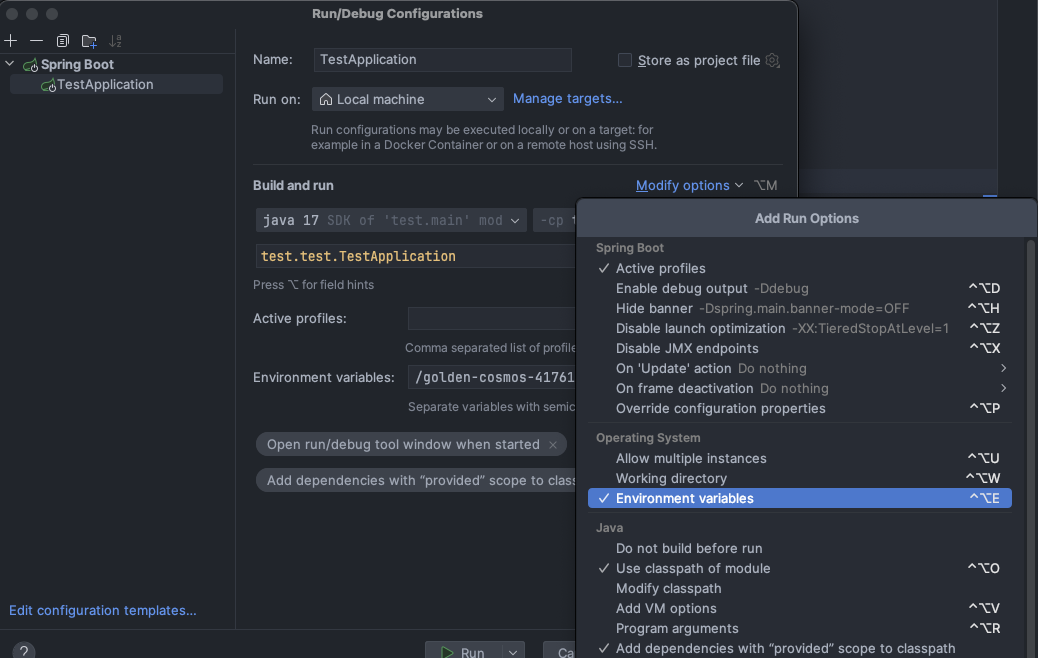Select Hide banner option
The width and height of the screenshot is (1039, 658).
pos(800,308)
